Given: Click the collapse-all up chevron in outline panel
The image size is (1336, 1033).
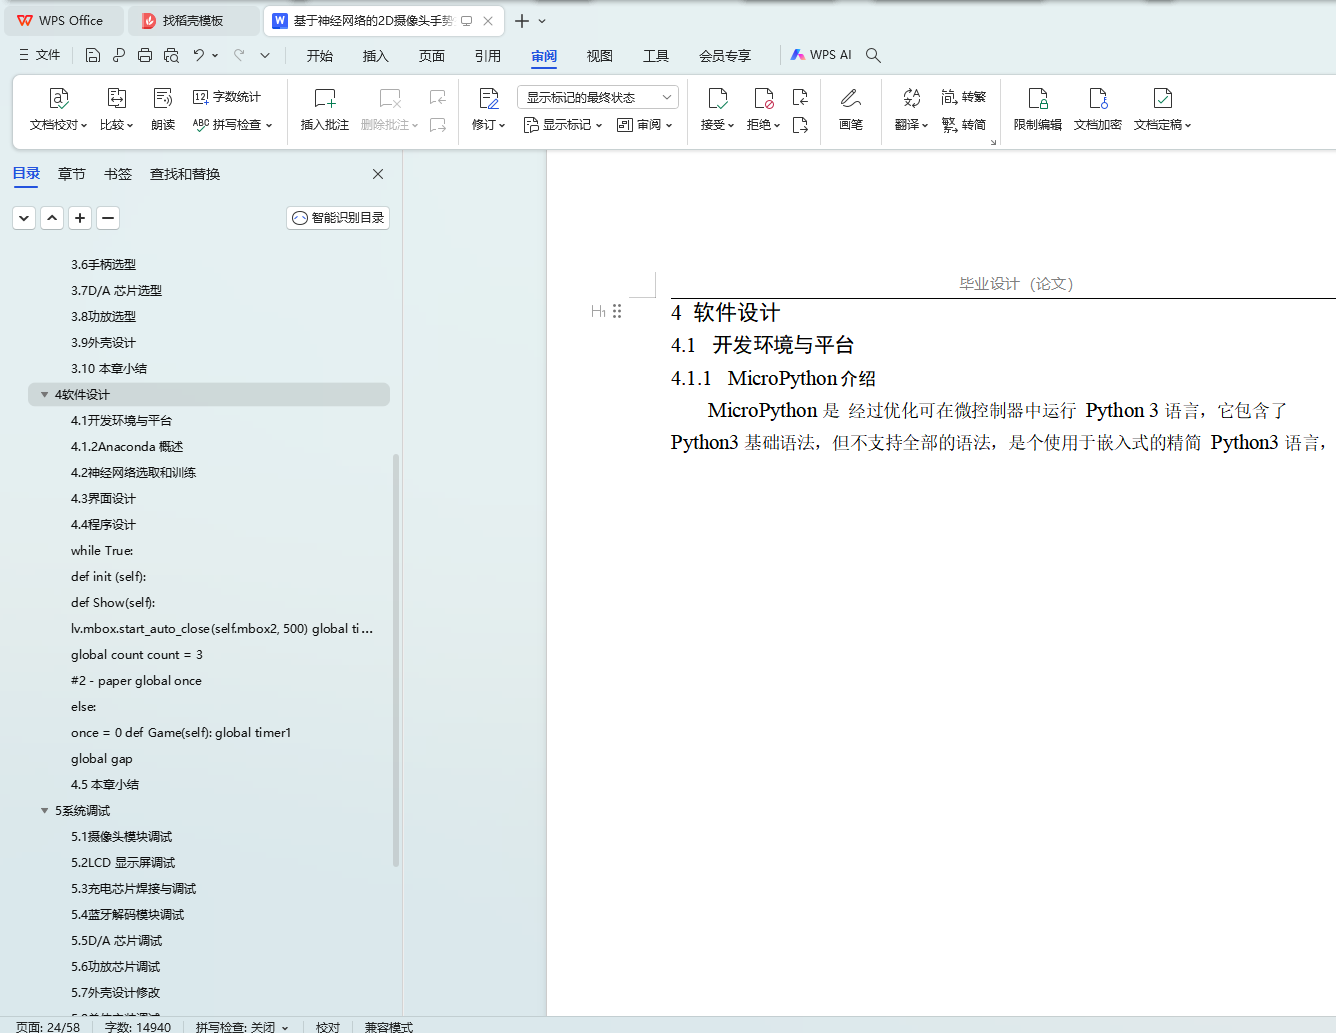Looking at the screenshot, I should point(52,218).
